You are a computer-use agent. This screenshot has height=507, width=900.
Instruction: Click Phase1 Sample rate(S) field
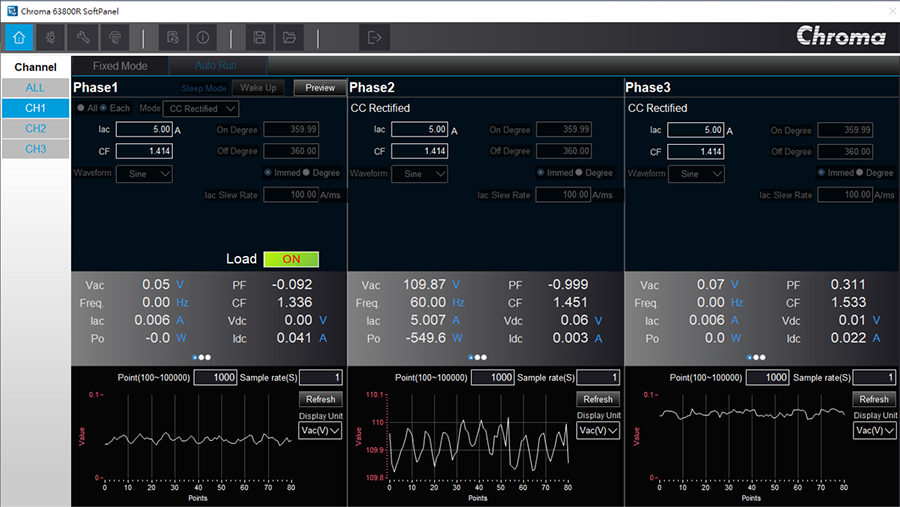point(321,377)
